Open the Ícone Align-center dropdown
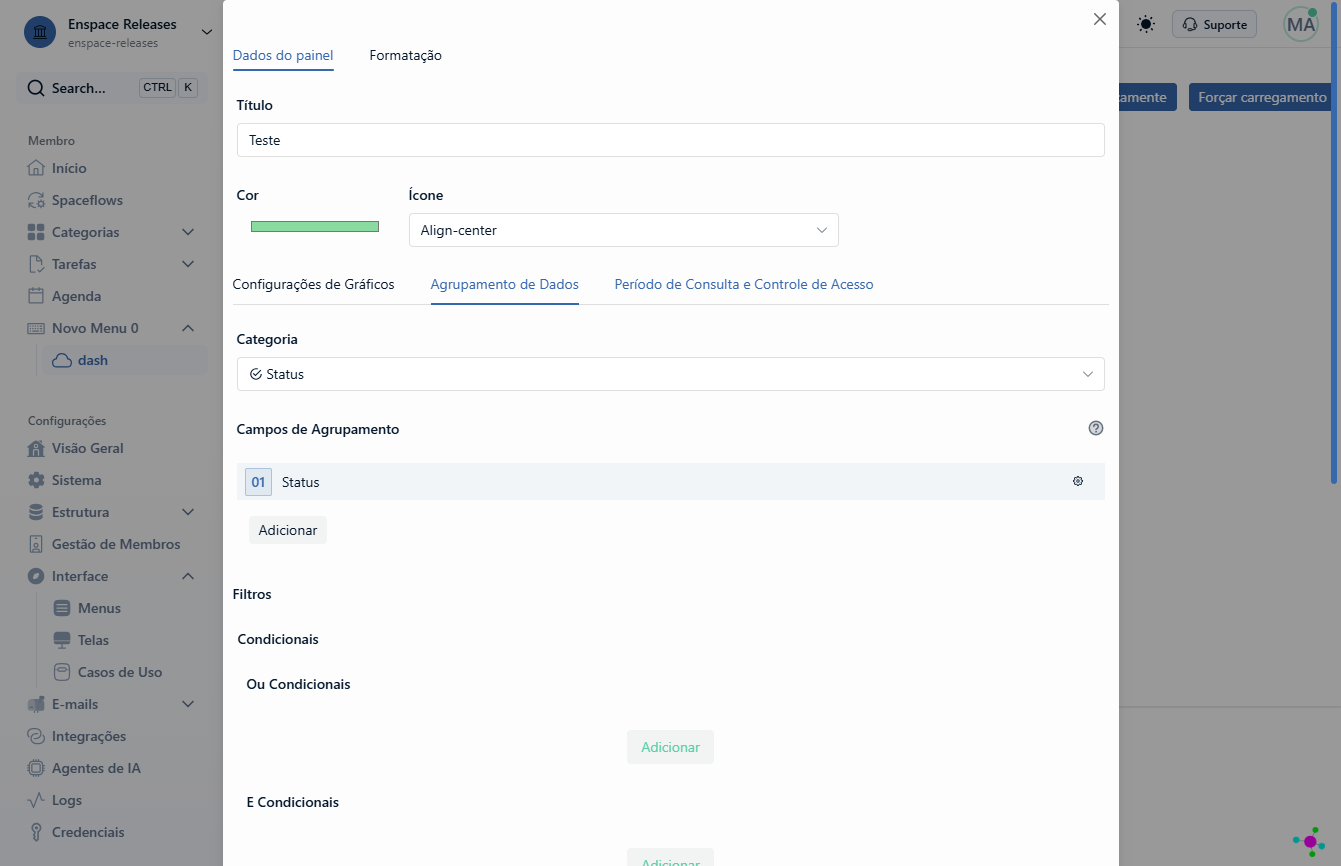1341x866 pixels. (x=623, y=230)
